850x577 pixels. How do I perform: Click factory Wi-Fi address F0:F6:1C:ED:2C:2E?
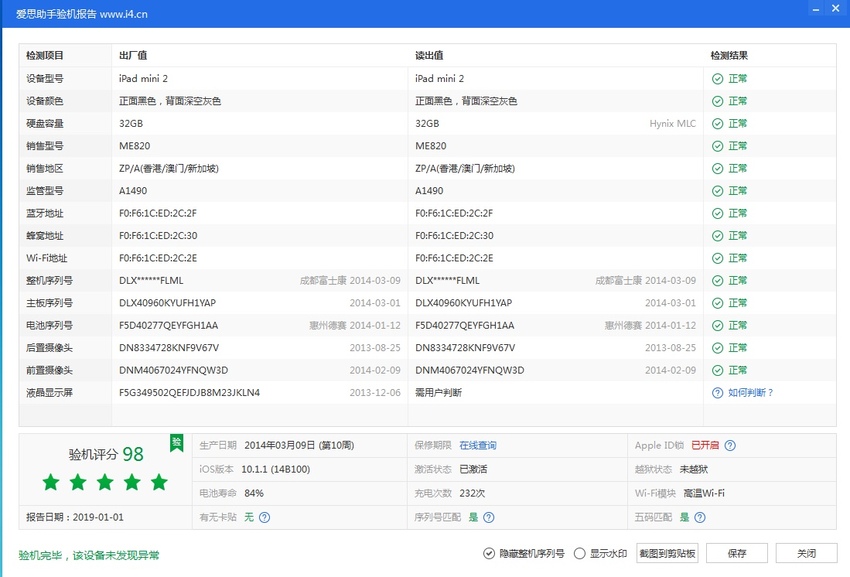pos(158,258)
